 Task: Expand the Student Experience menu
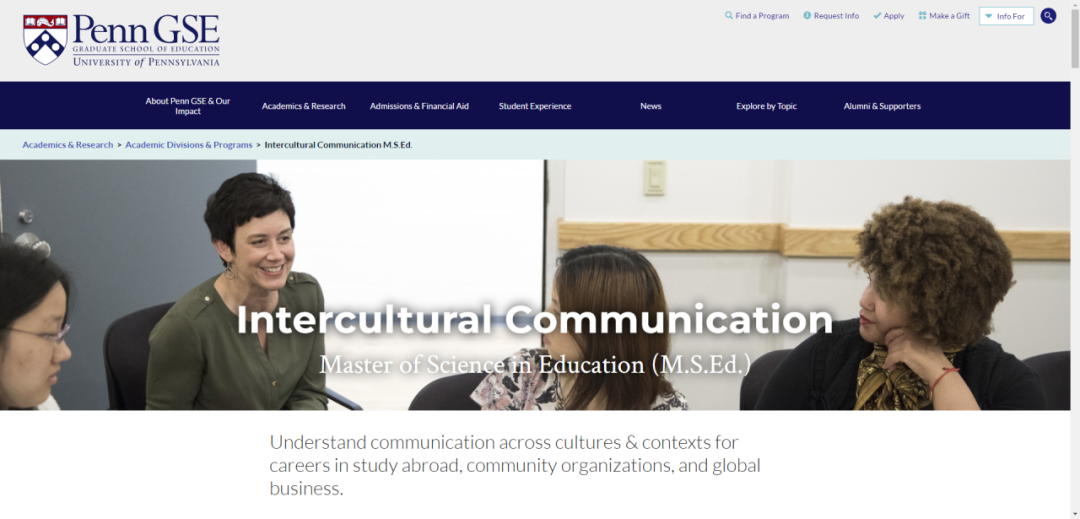pos(535,106)
